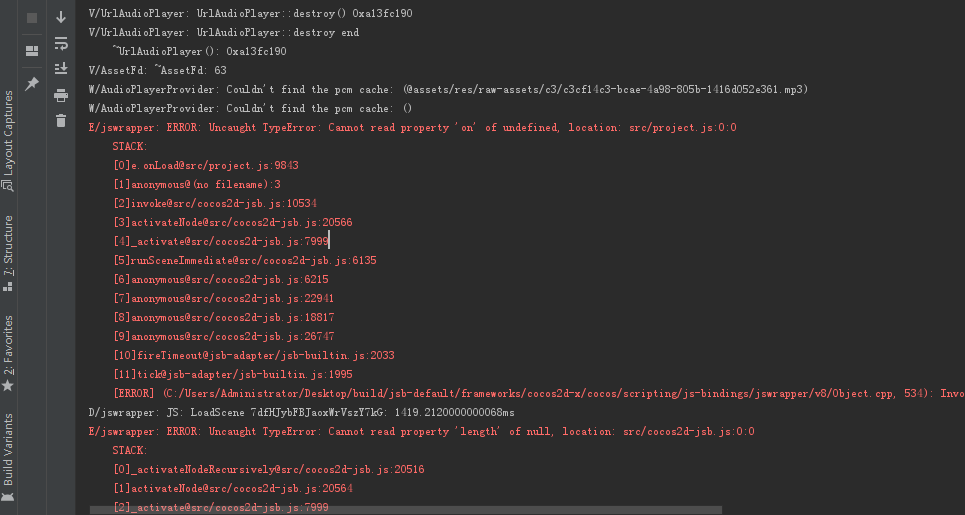Click the print icon
The image size is (965, 515).
point(61,95)
